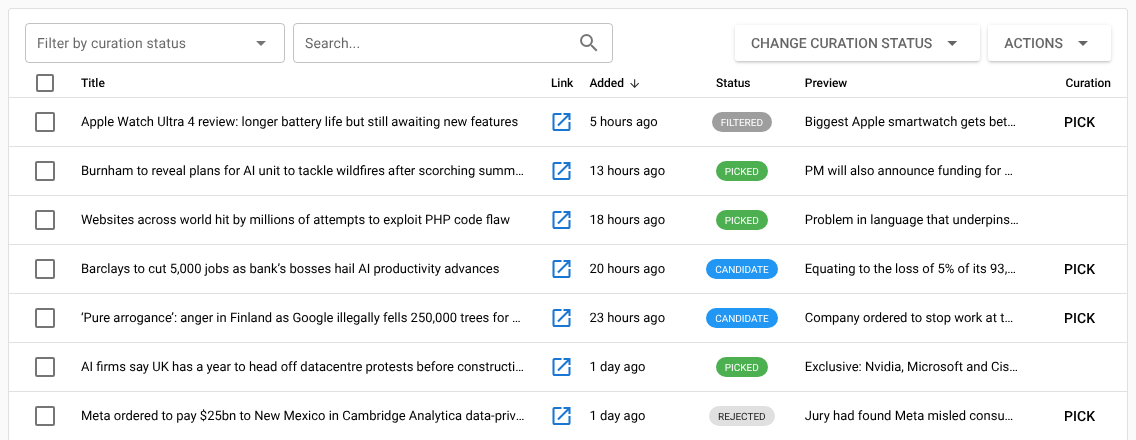Open external link for UK datacentre protests article

pos(561,367)
